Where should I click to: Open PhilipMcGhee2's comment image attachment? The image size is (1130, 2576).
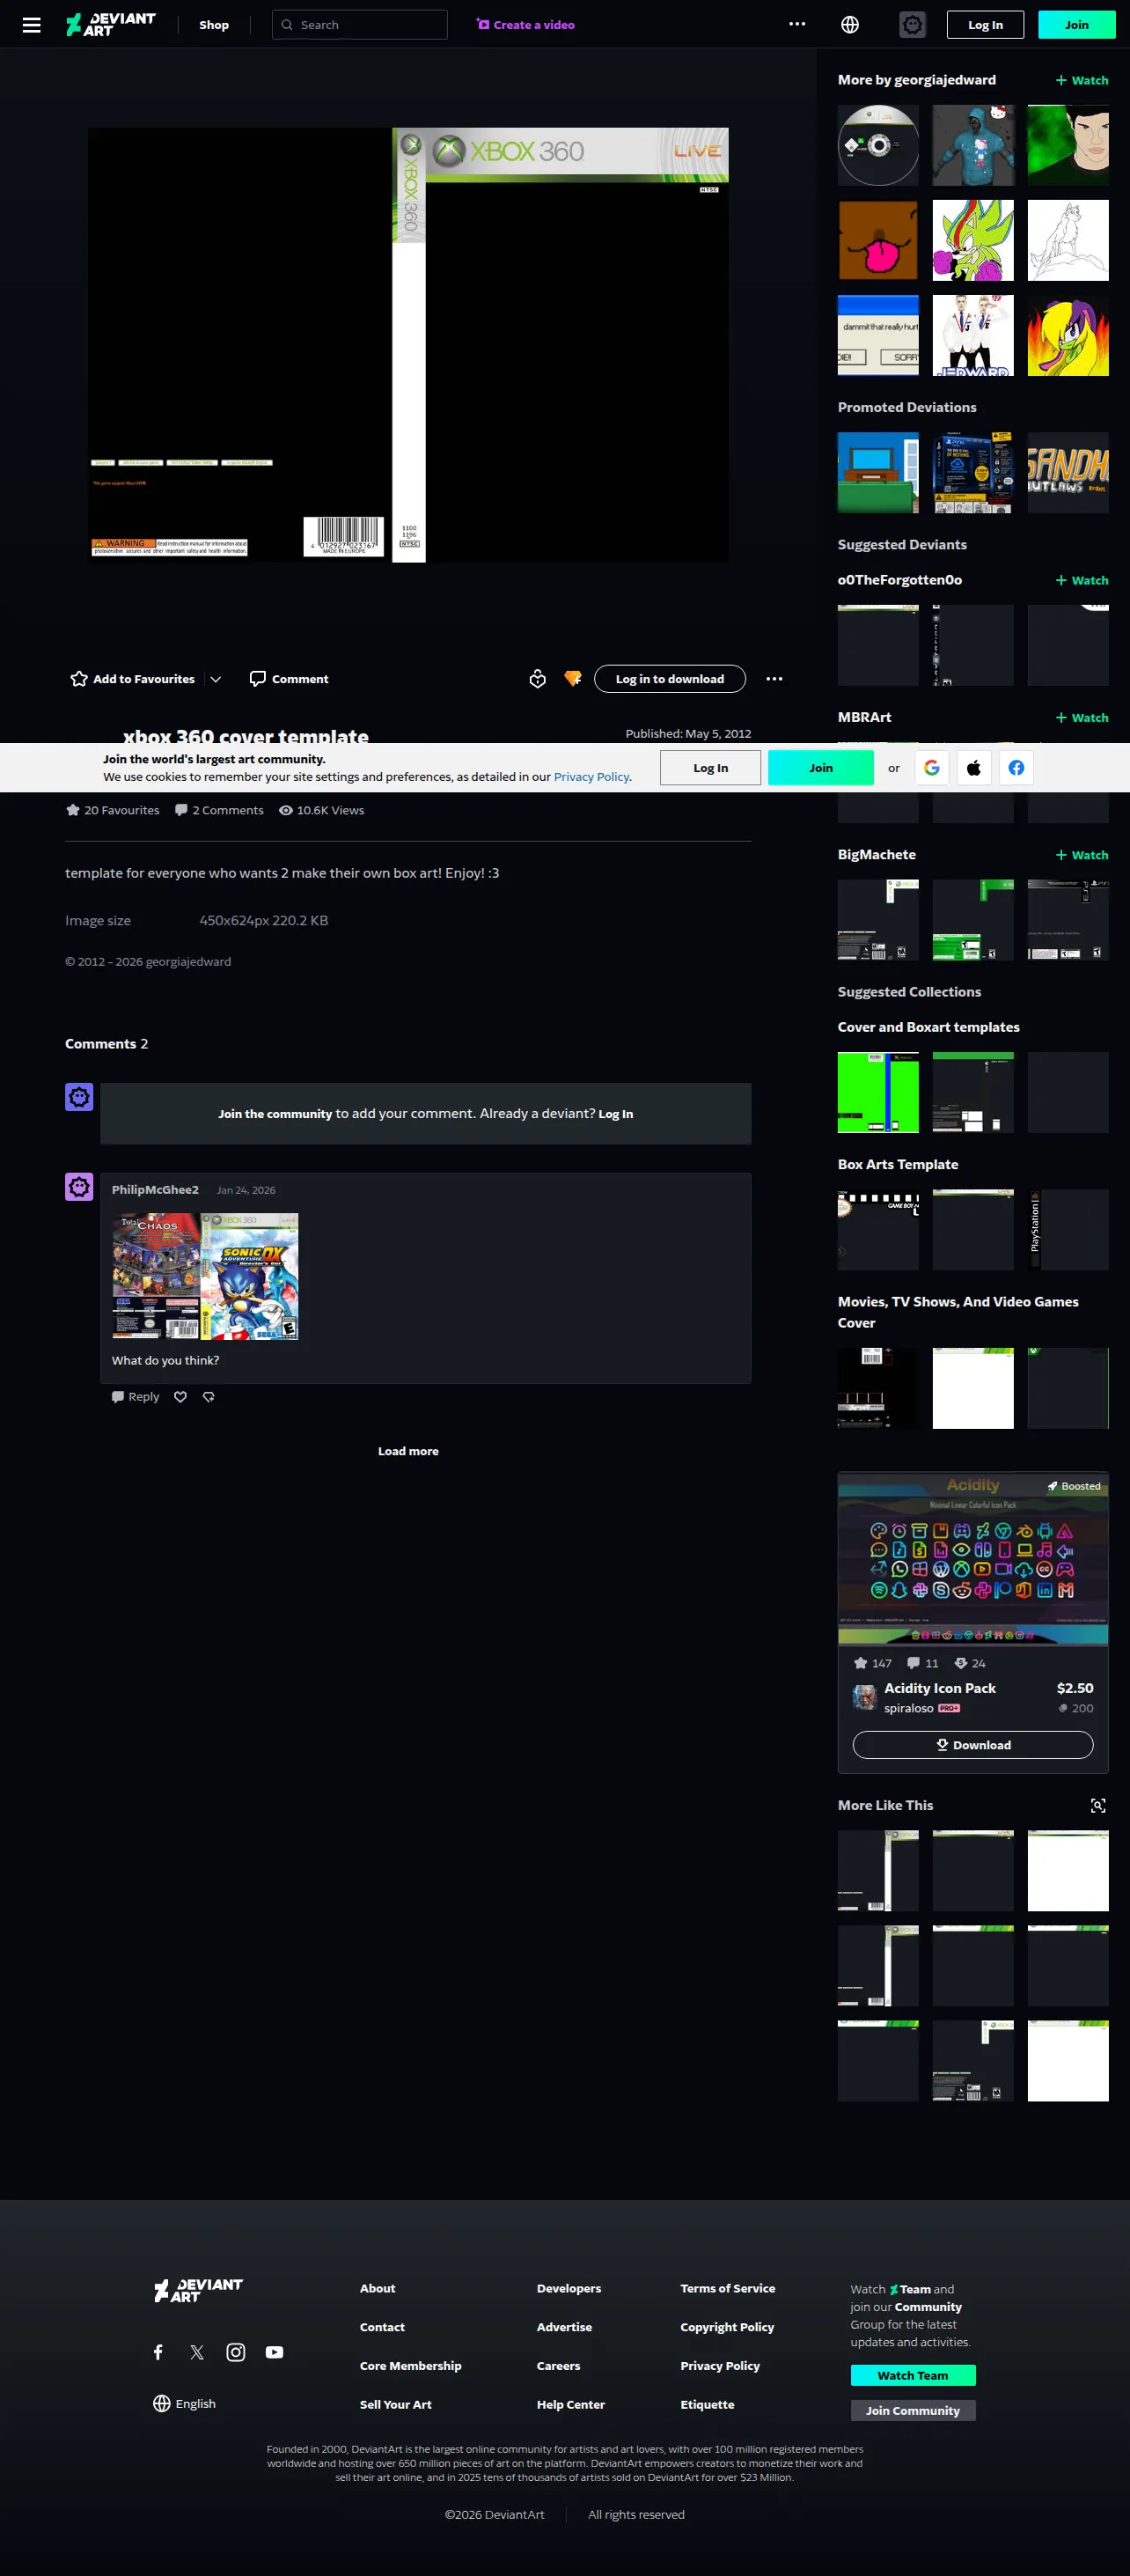point(205,1277)
